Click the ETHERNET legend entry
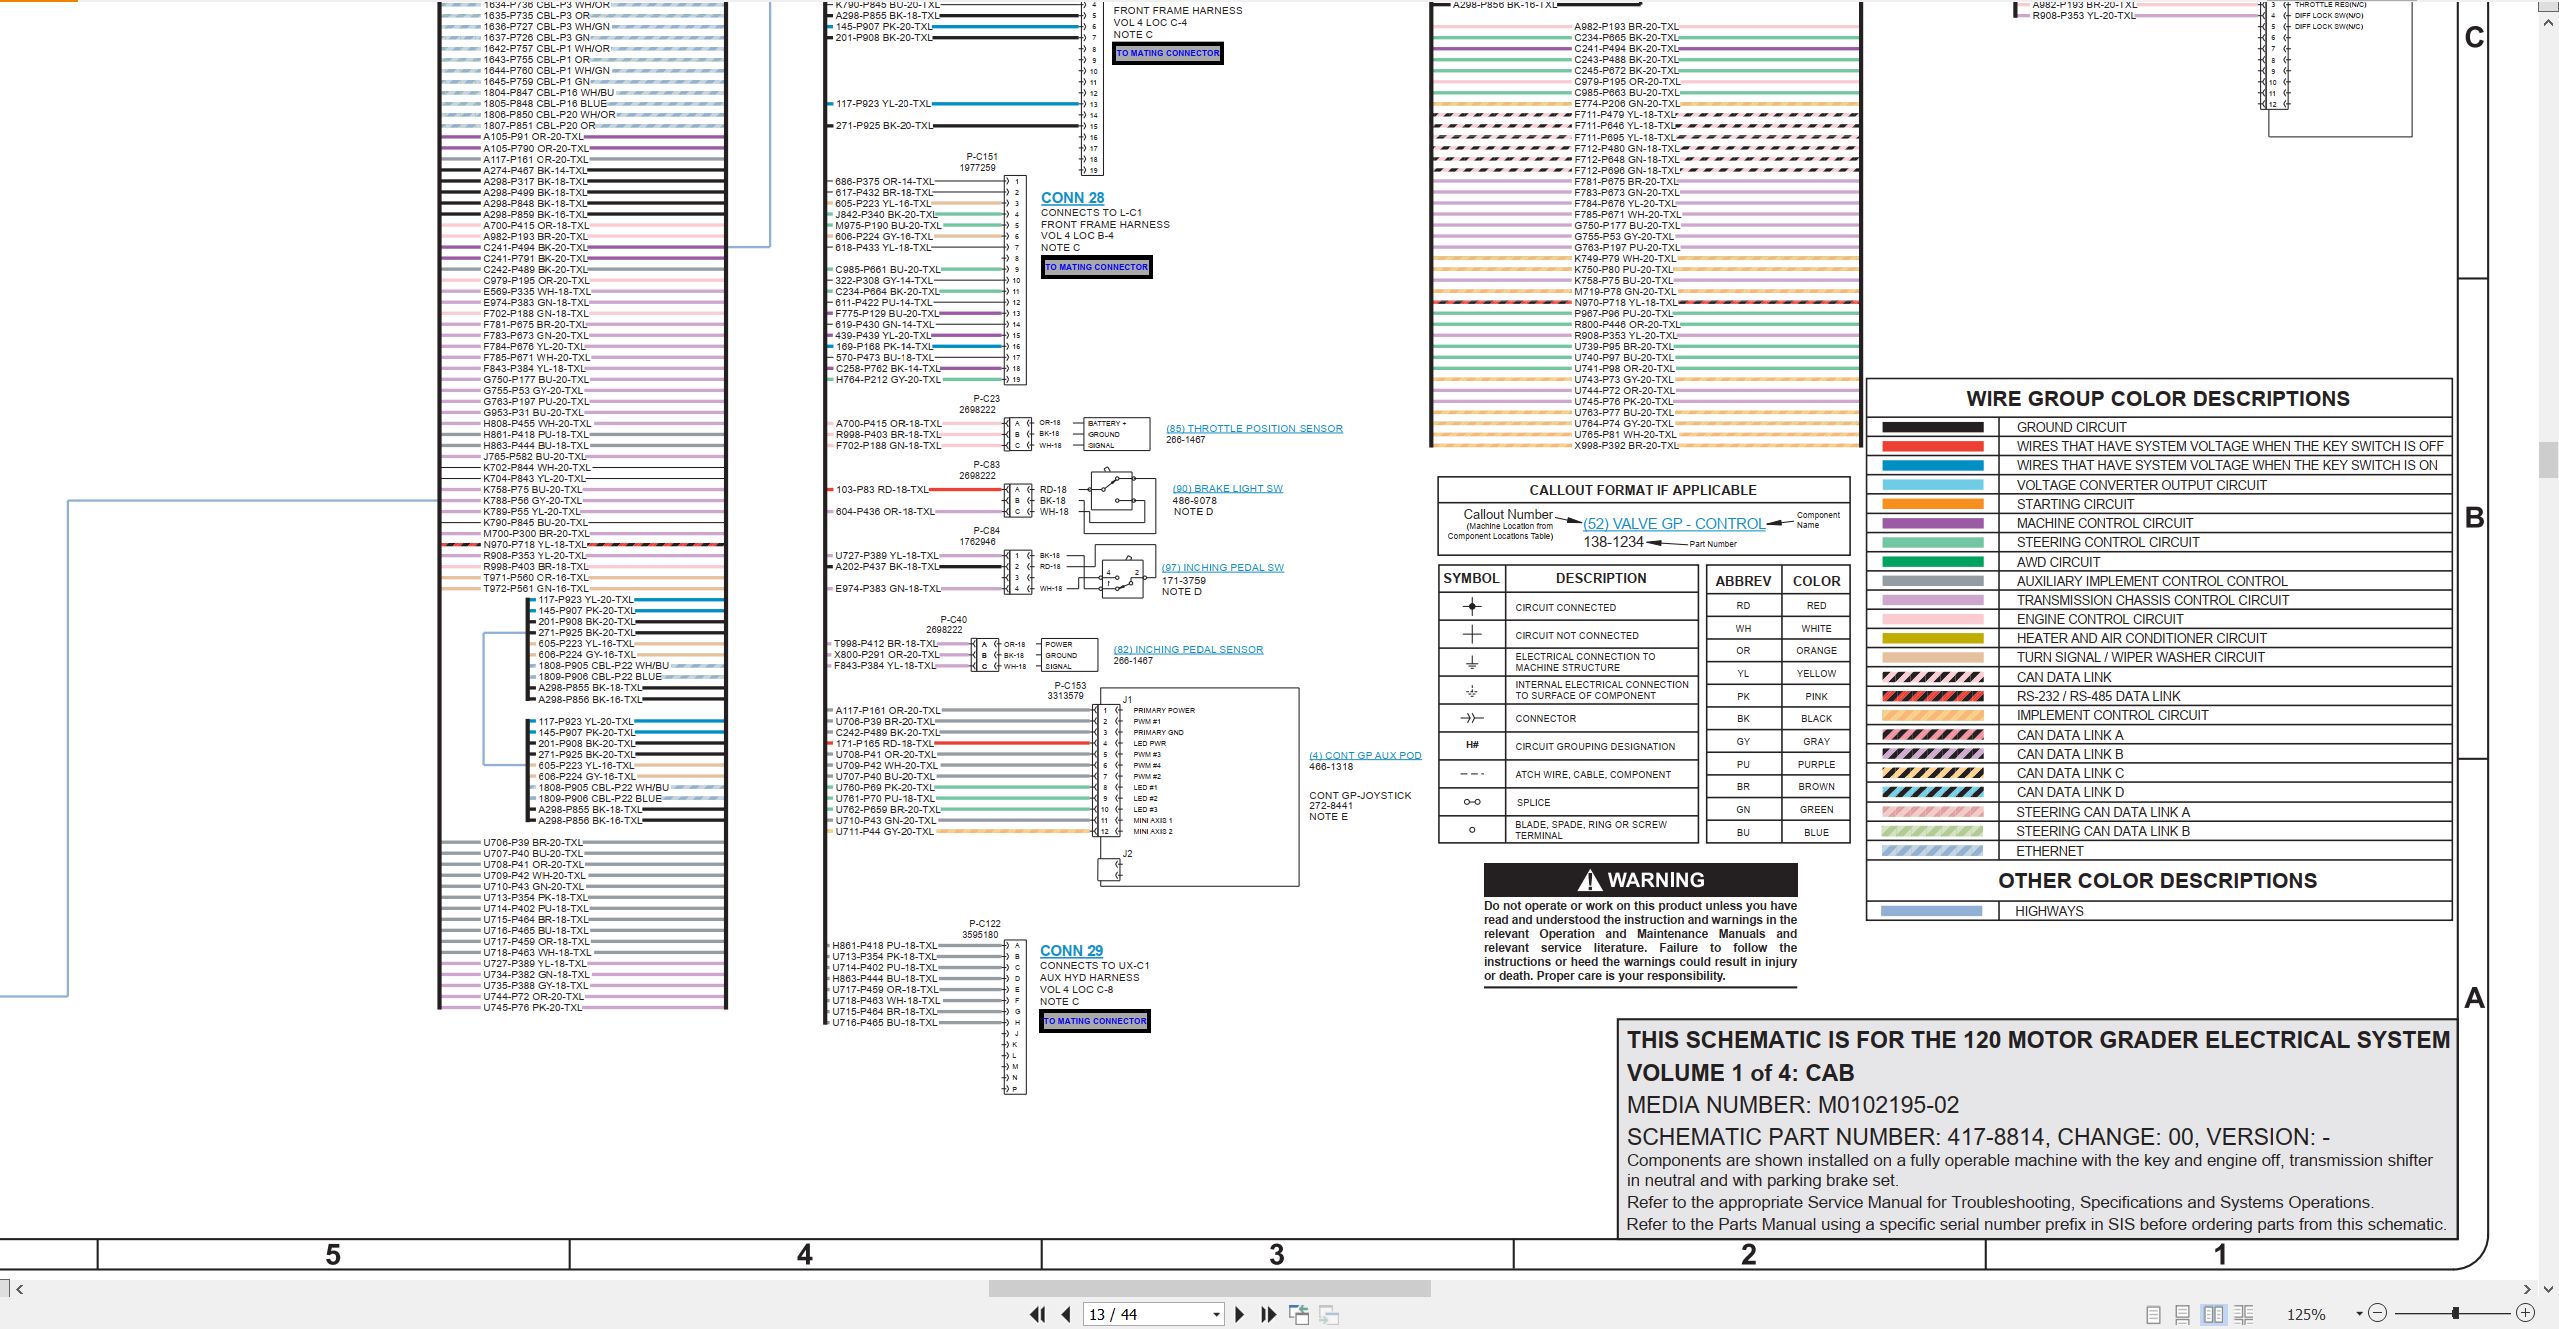The height and width of the screenshot is (1329, 2559). click(2050, 851)
